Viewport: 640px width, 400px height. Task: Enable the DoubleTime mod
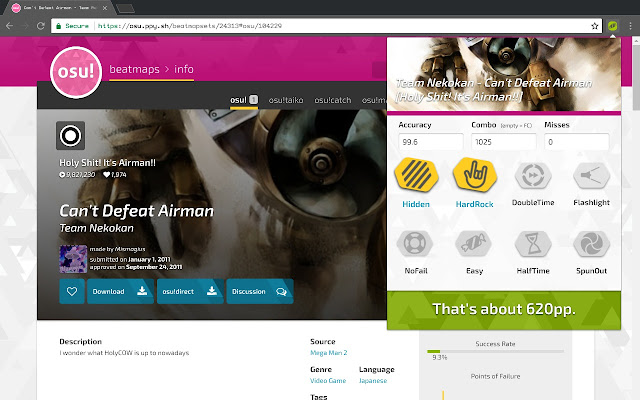click(x=533, y=175)
